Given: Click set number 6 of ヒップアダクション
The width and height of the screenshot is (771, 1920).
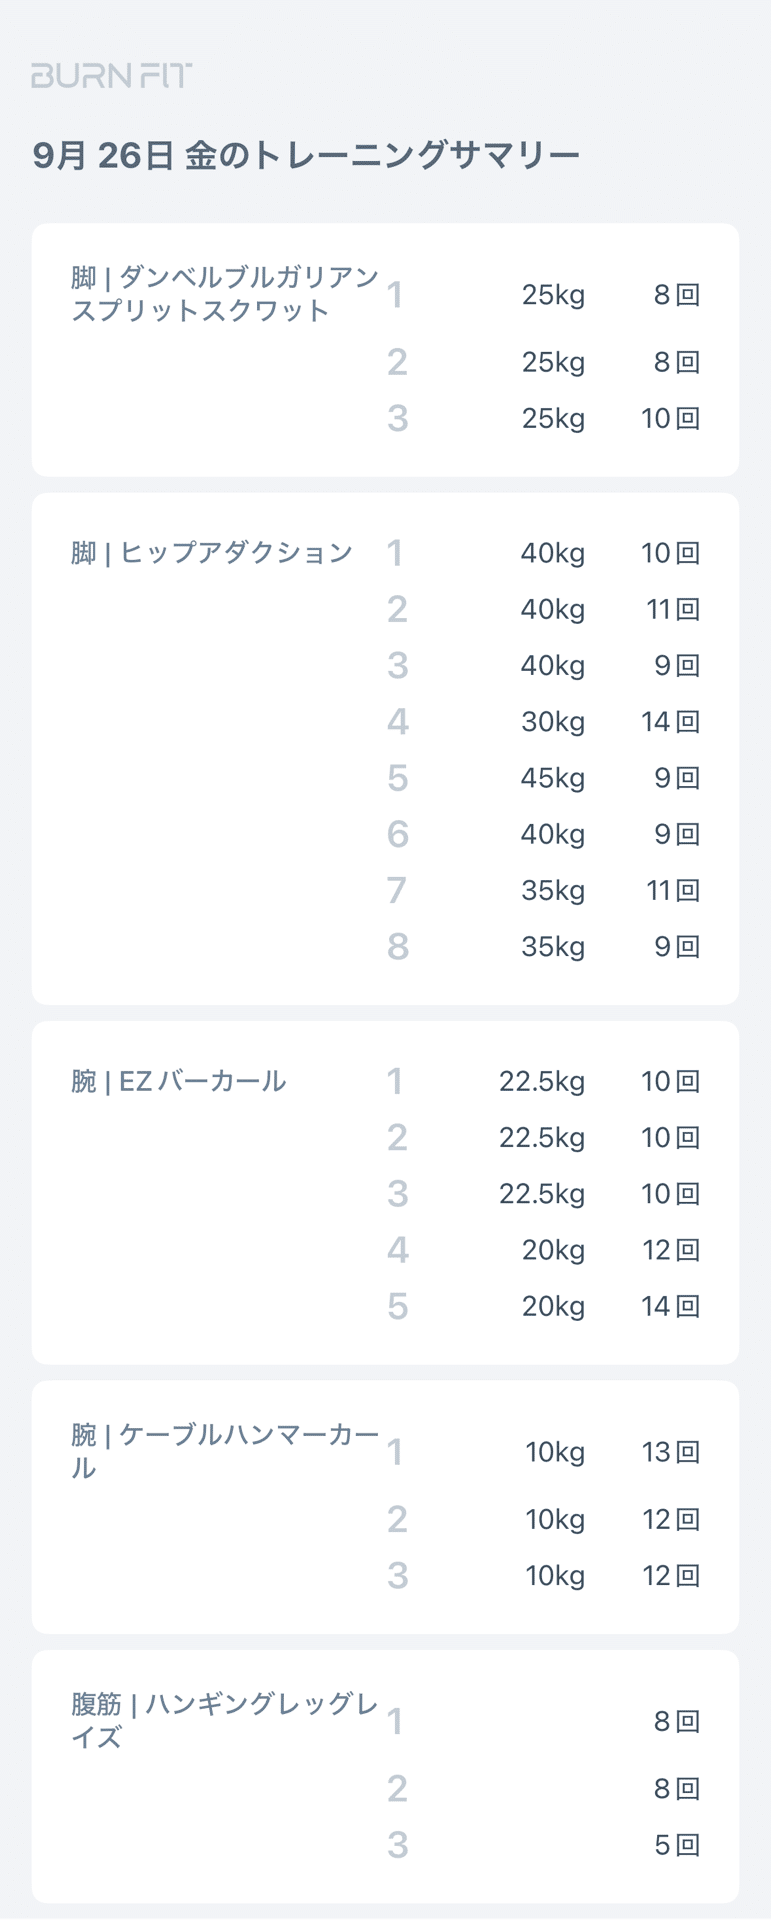Looking at the screenshot, I should 397,835.
